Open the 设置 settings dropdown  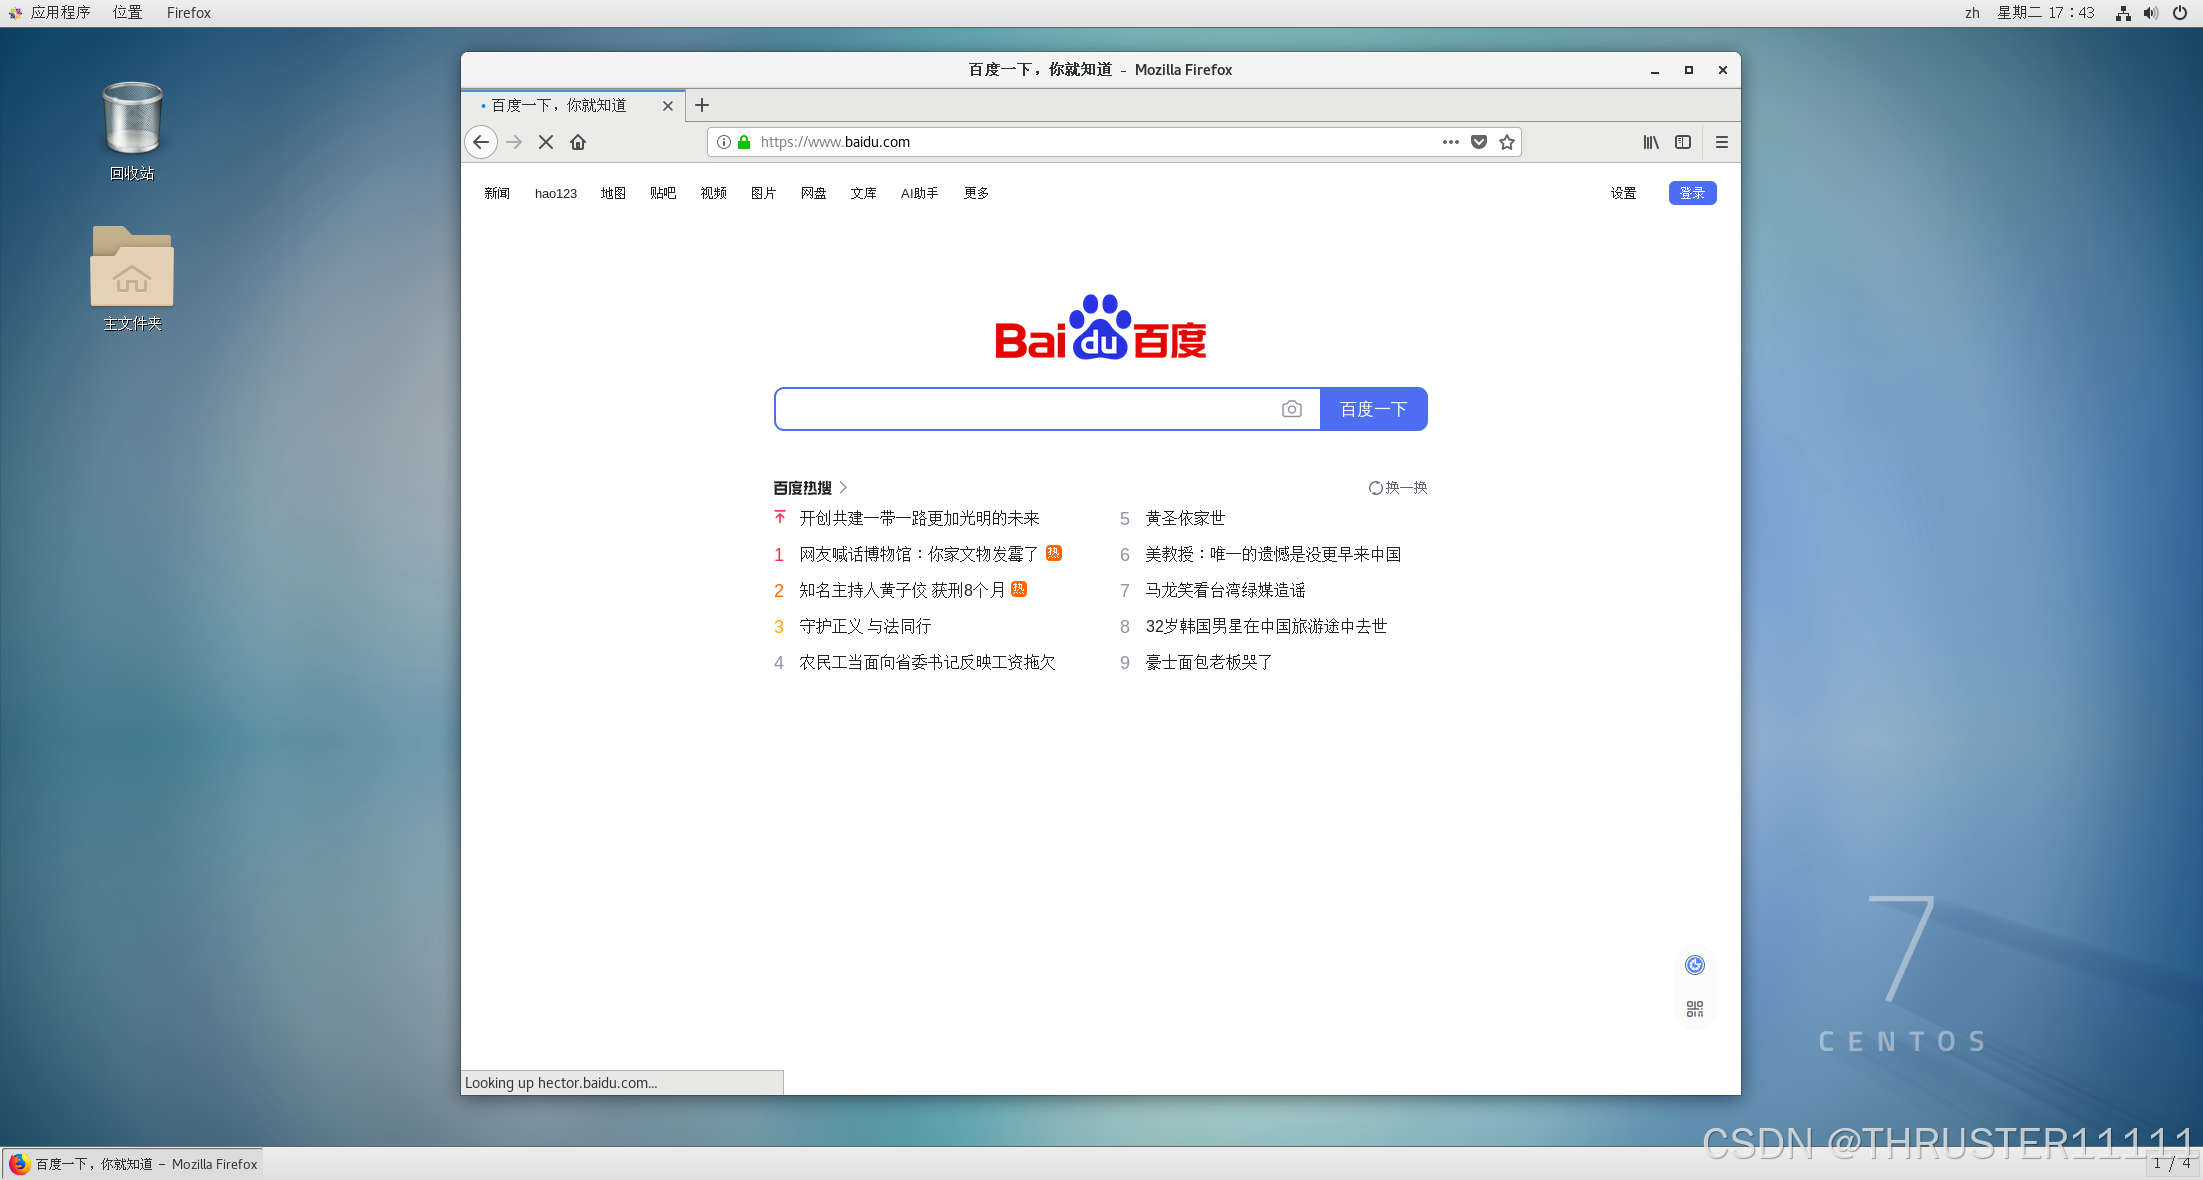1623,193
